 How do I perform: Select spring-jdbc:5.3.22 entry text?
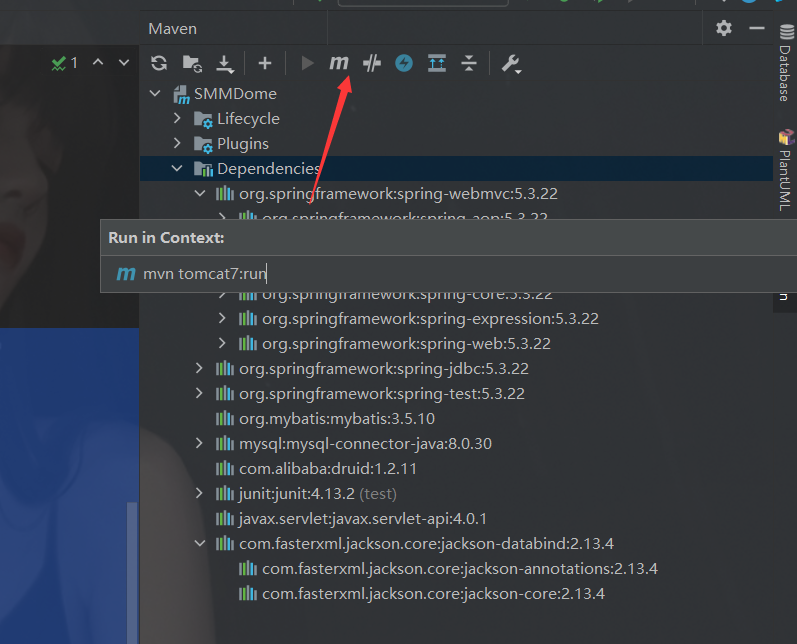click(x=384, y=369)
